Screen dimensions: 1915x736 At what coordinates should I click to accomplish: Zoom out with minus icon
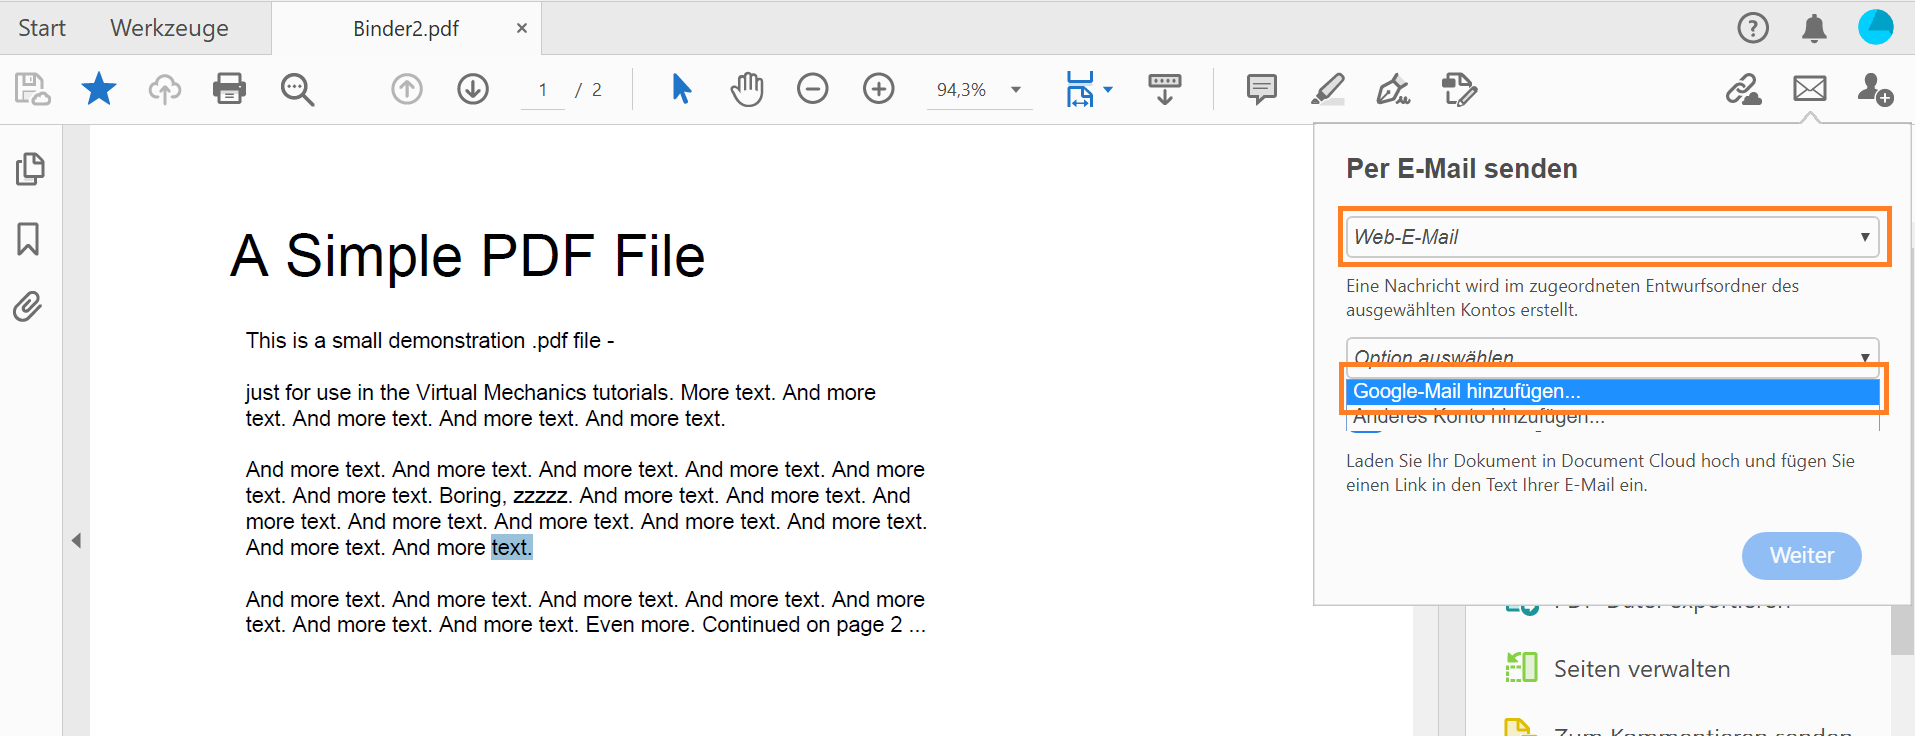click(812, 89)
